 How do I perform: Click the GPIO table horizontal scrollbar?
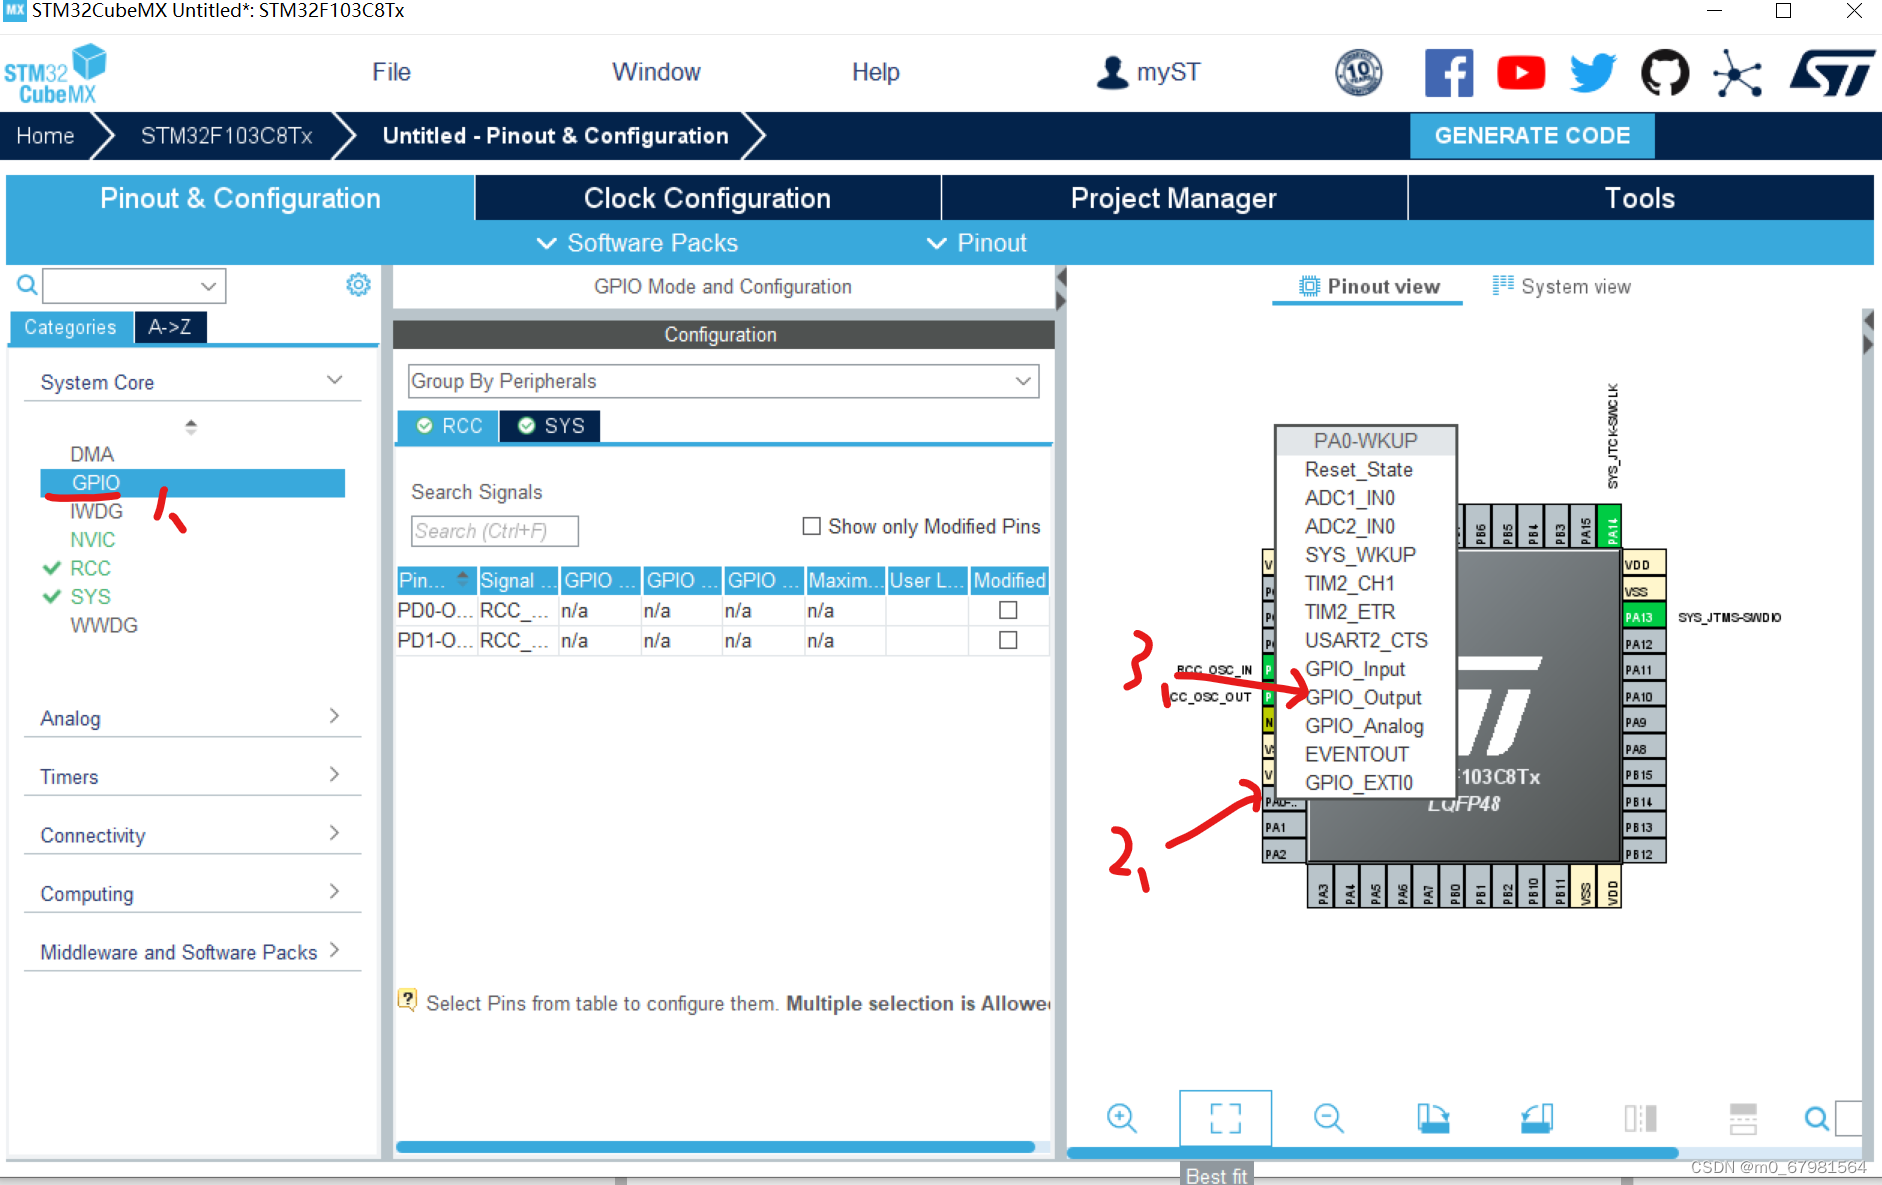coord(715,1147)
